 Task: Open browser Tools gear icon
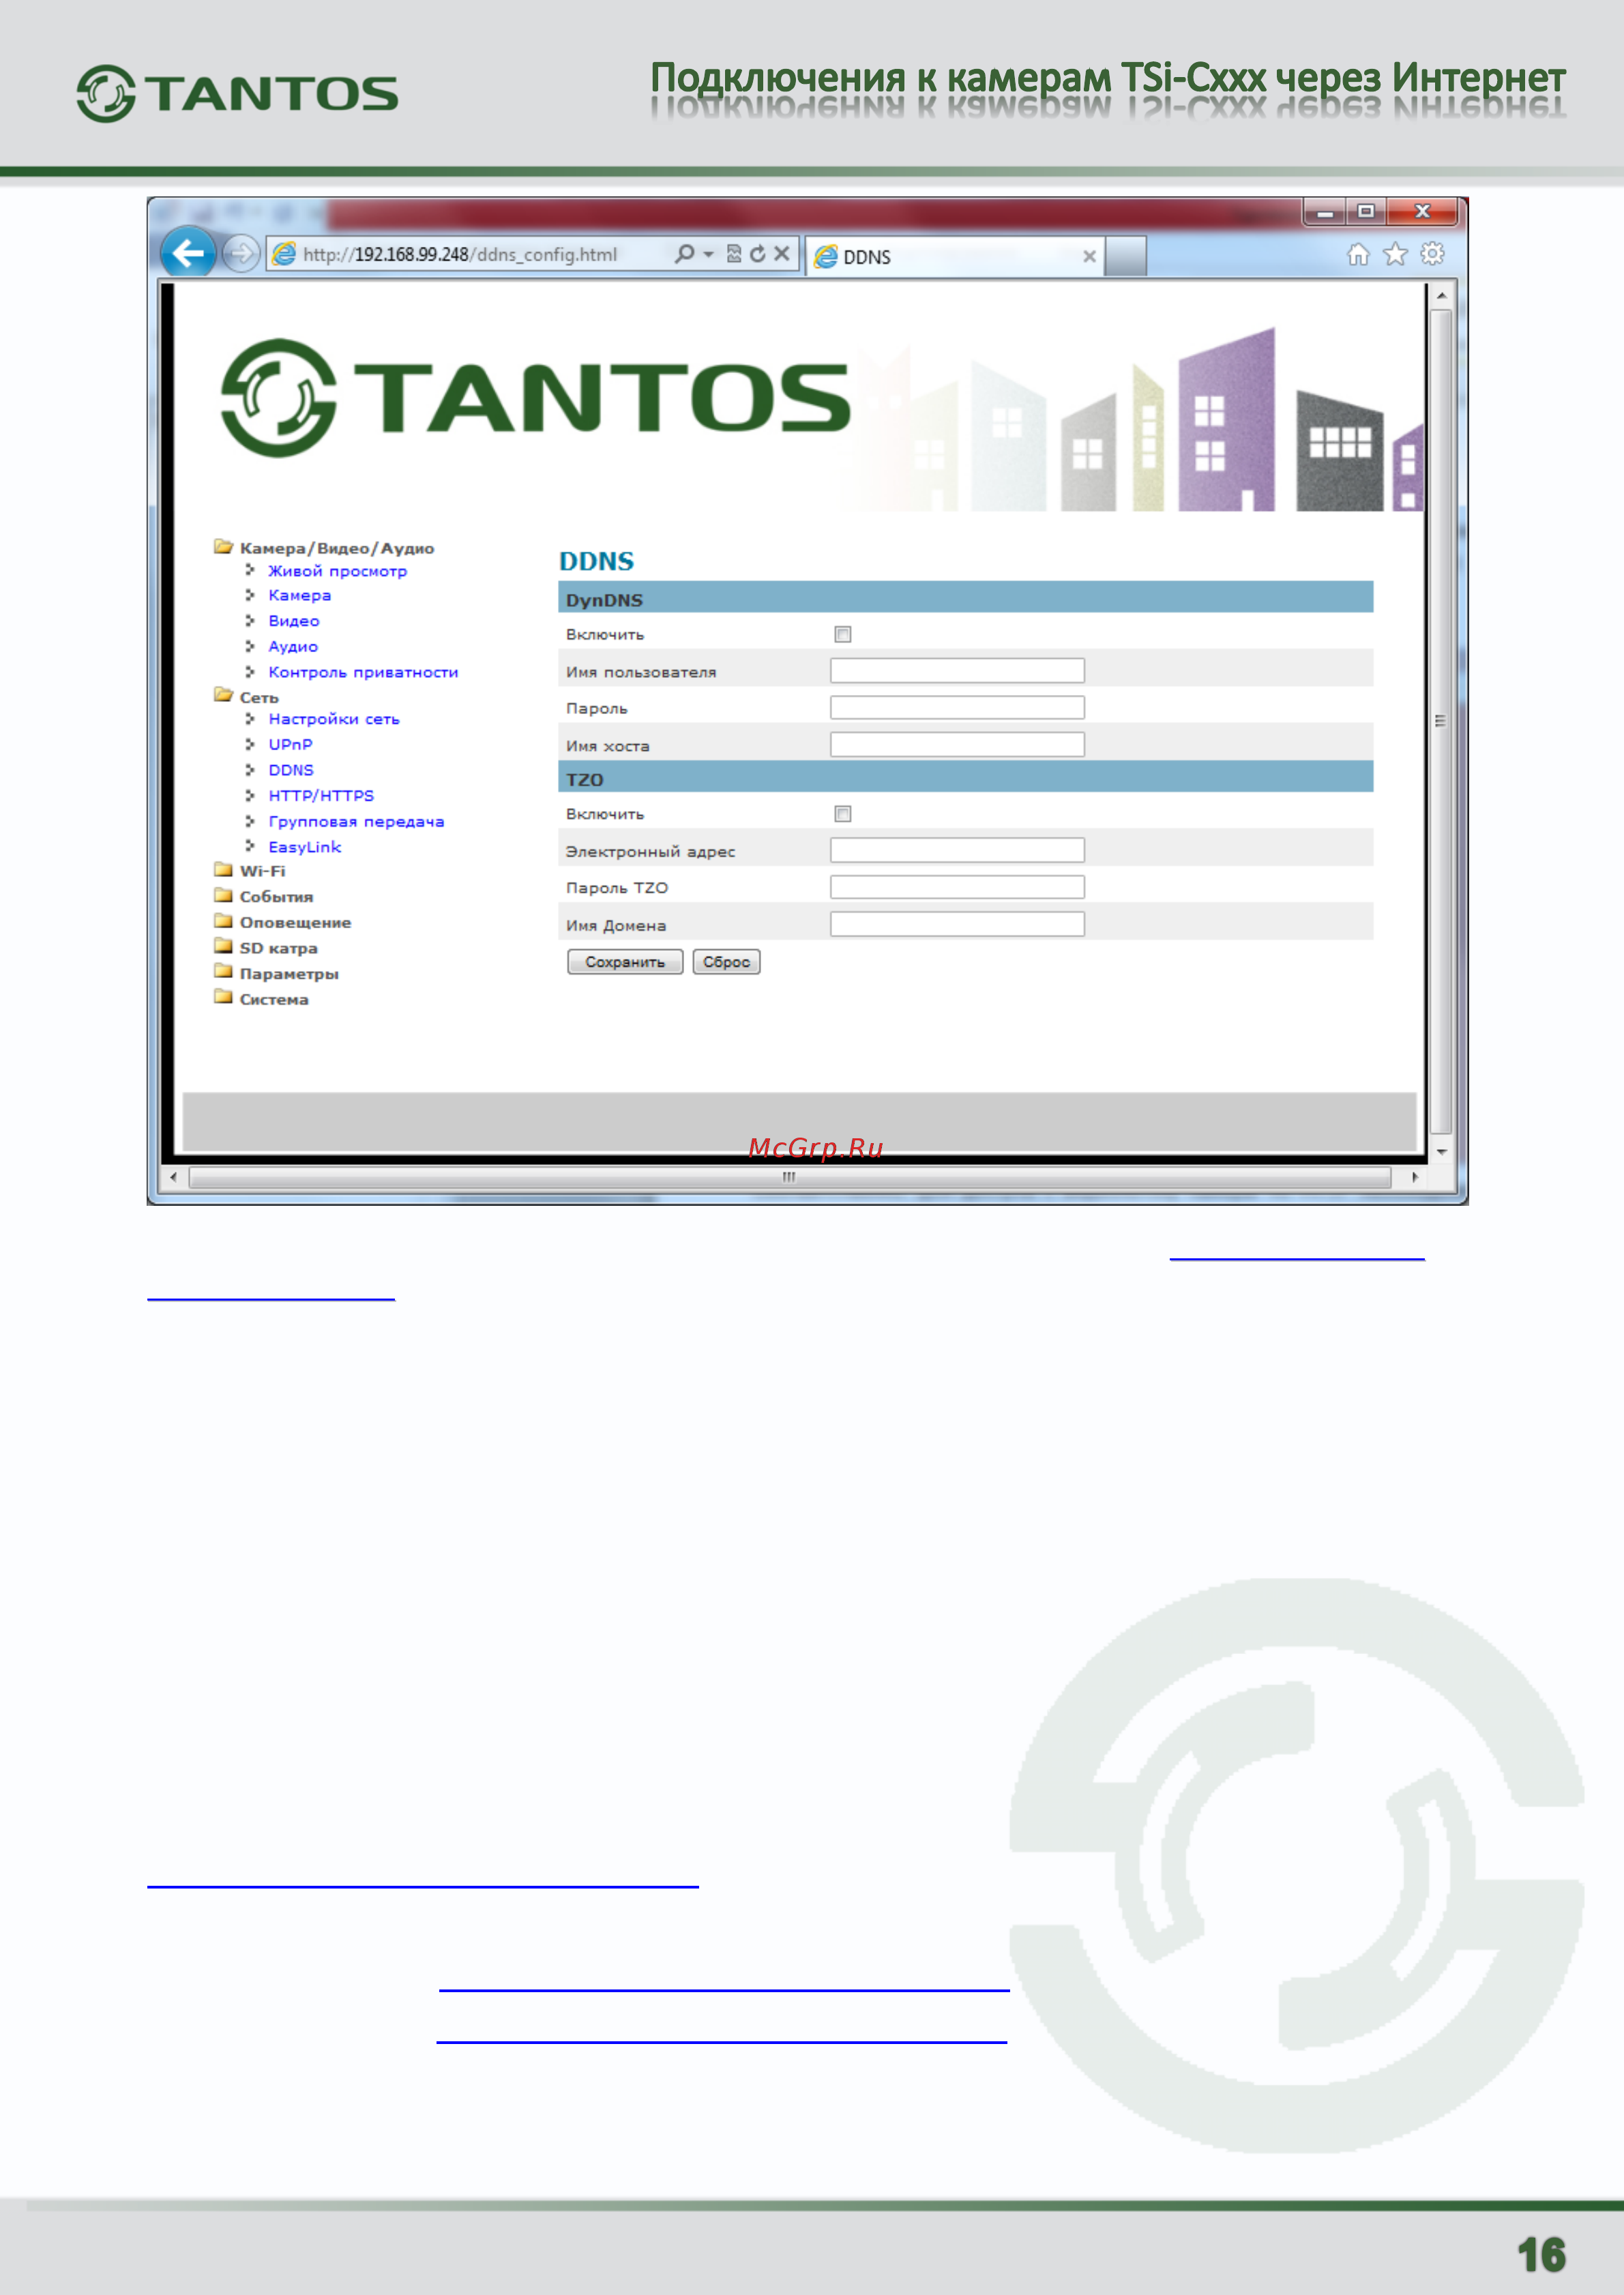pyautogui.click(x=1432, y=254)
